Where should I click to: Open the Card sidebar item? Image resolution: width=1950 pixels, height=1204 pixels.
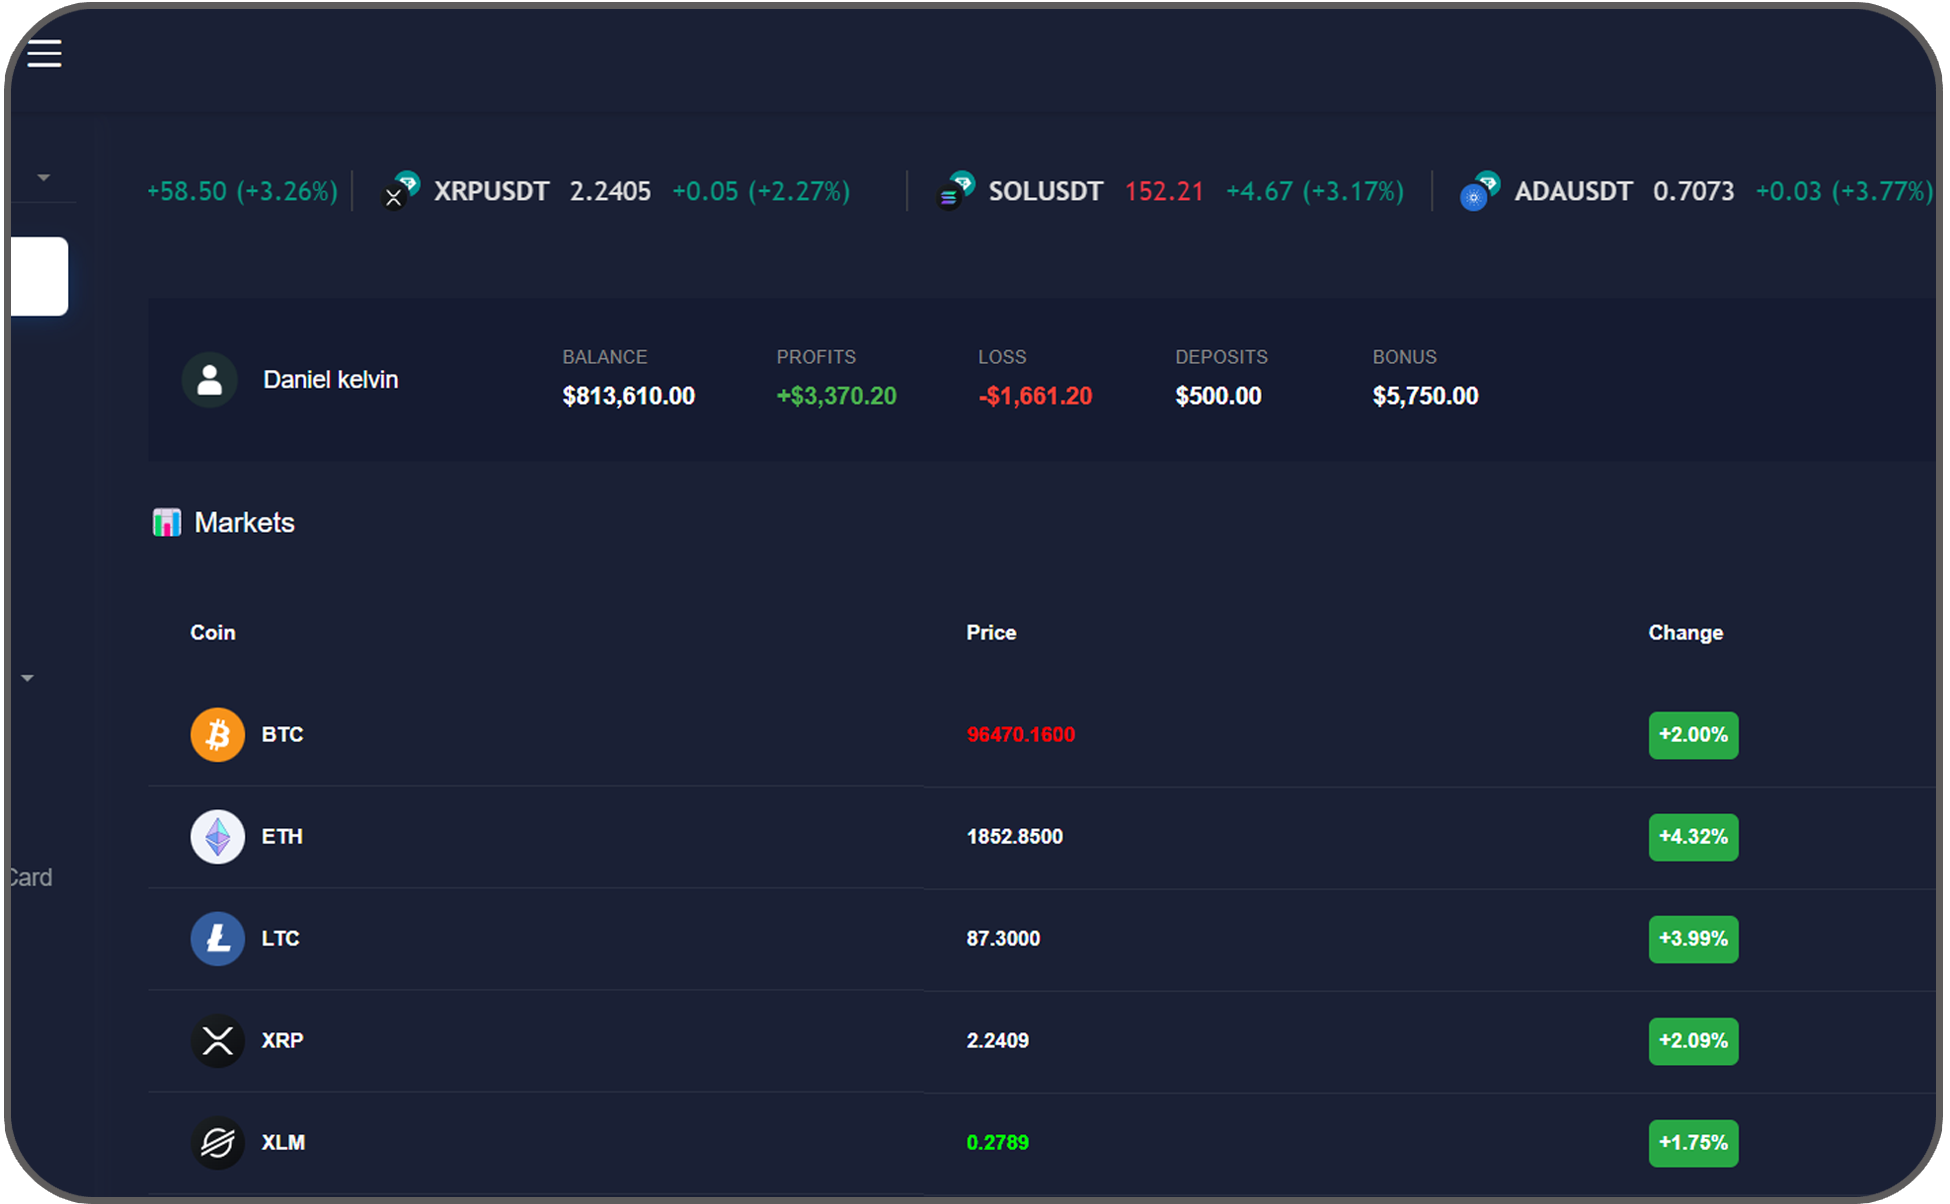pyautogui.click(x=30, y=877)
